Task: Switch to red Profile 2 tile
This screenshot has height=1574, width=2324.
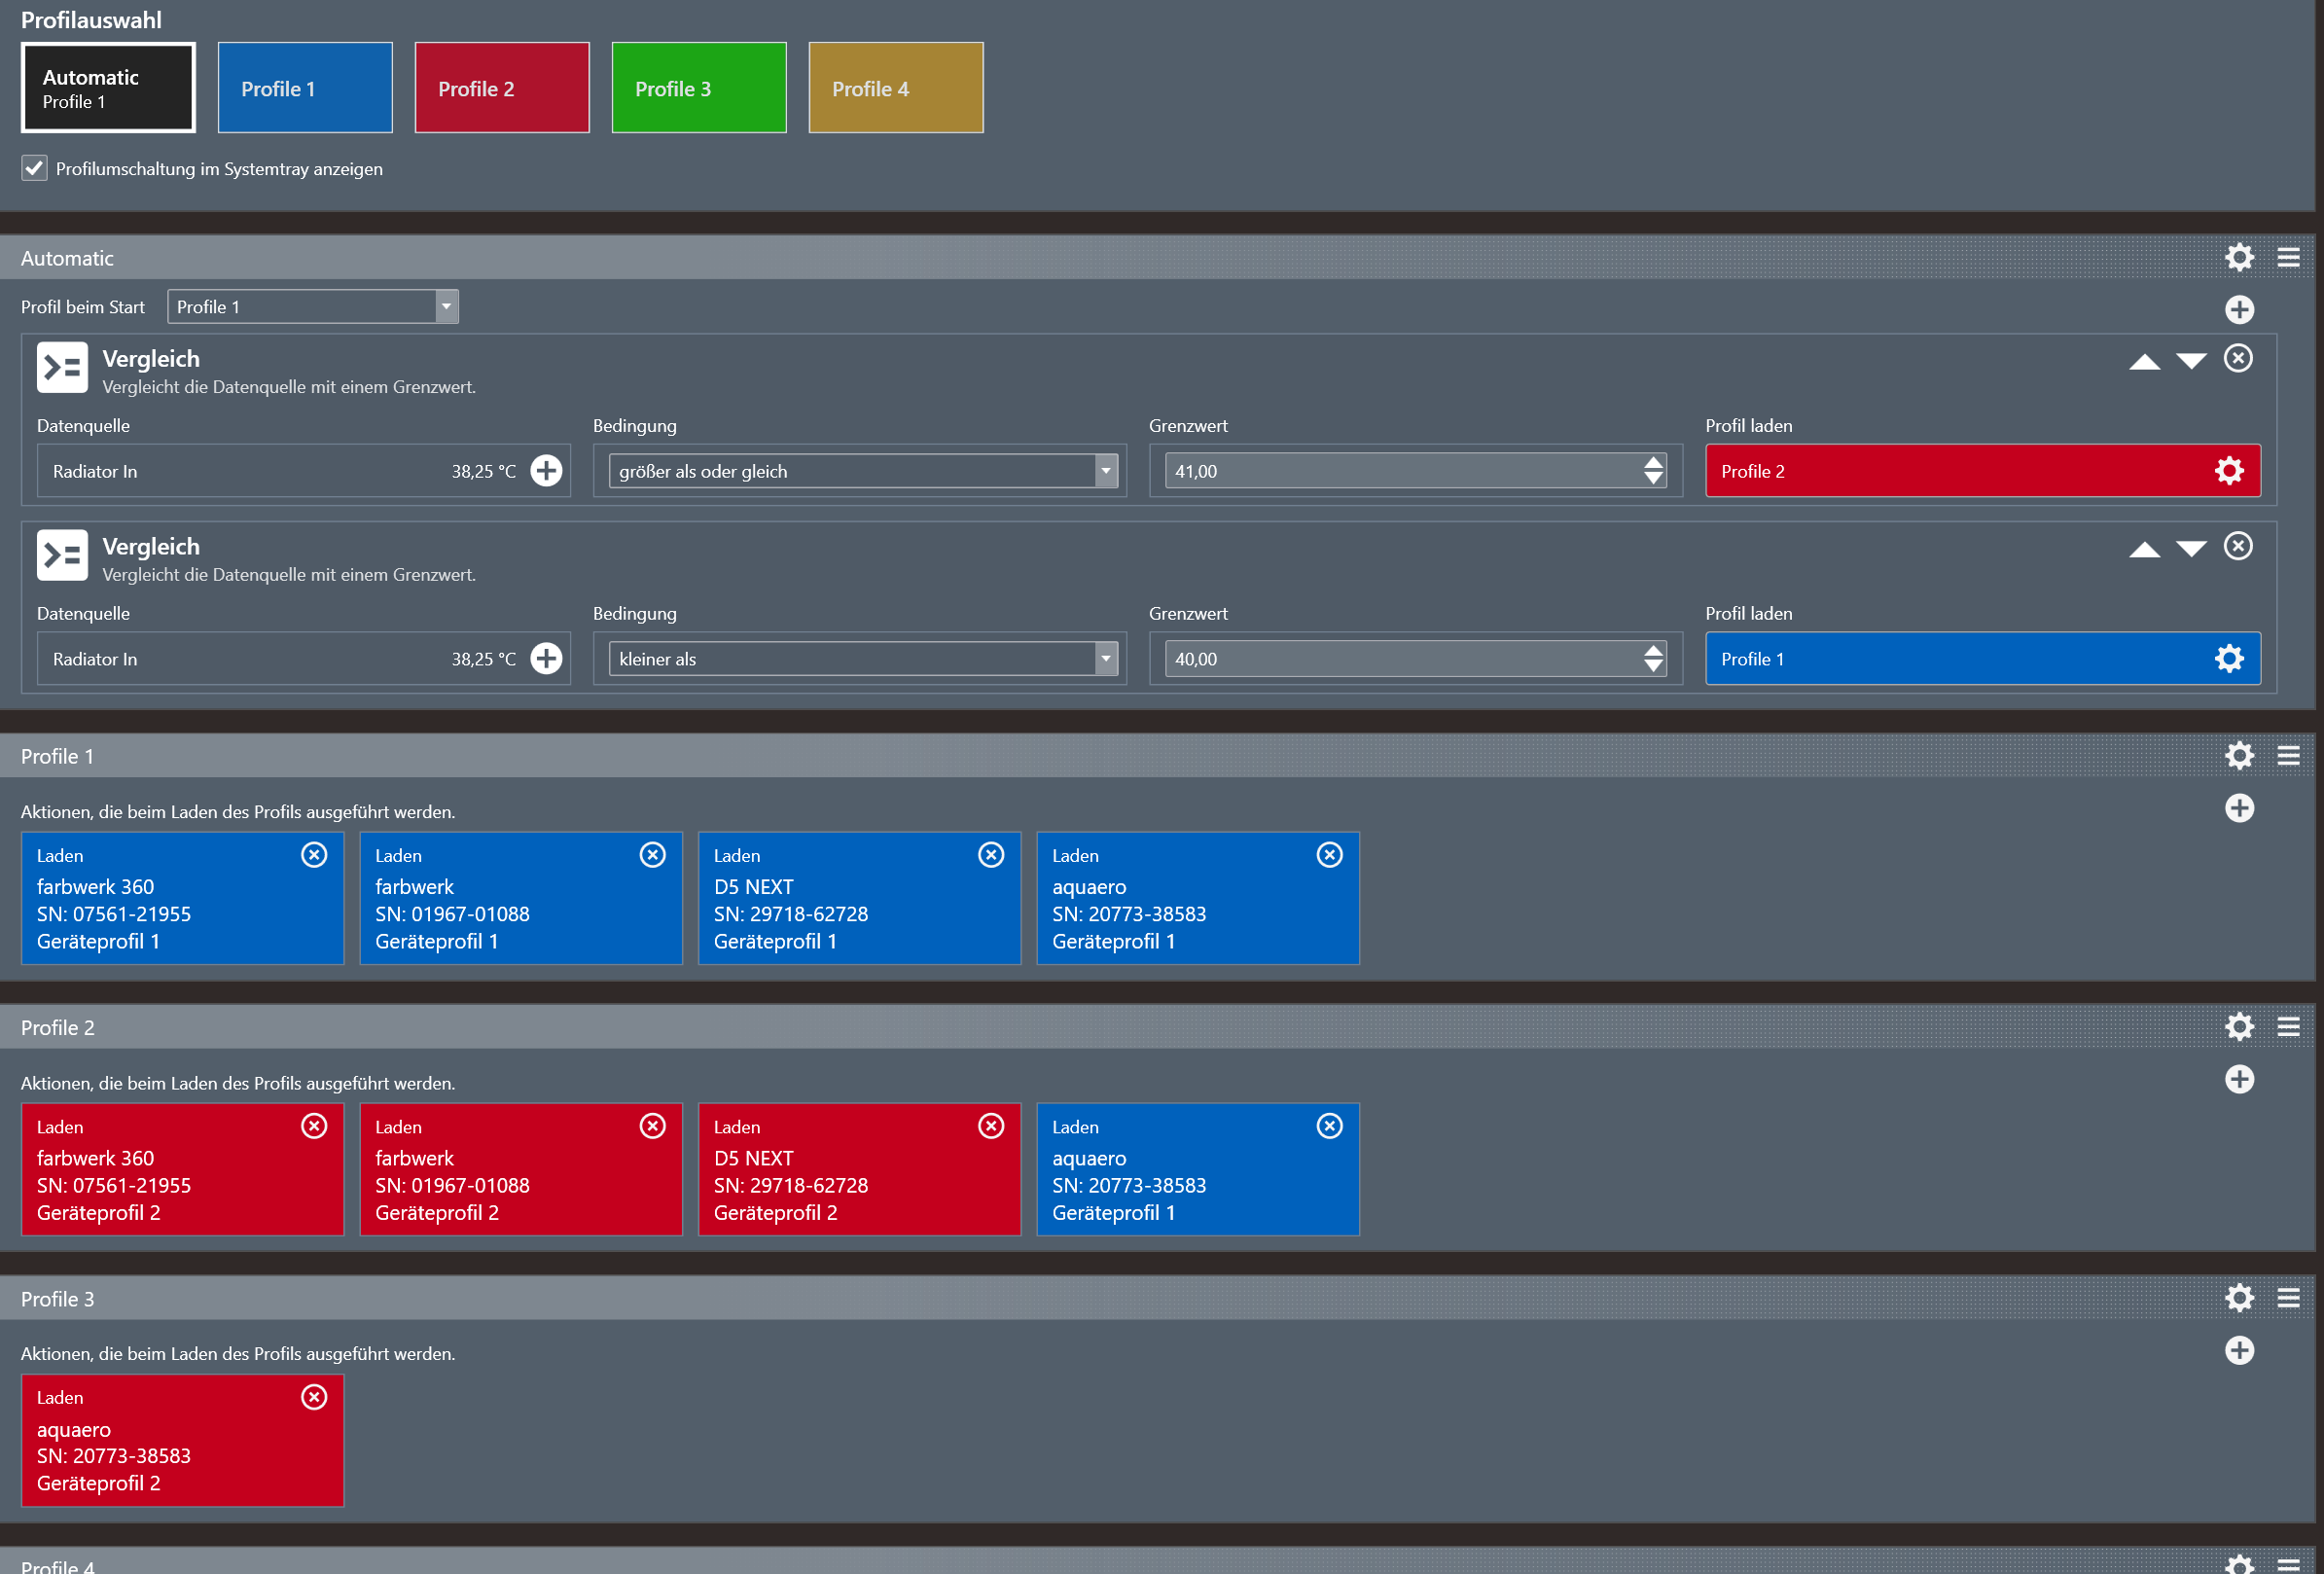Action: pyautogui.click(x=501, y=88)
